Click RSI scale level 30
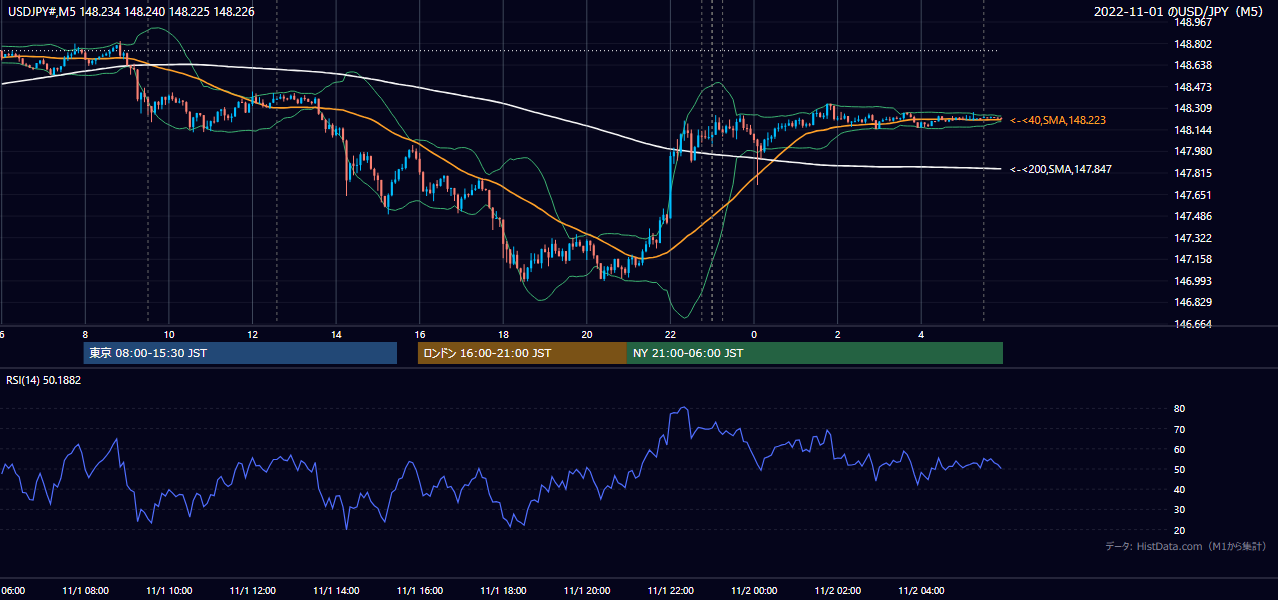 (x=1180, y=510)
